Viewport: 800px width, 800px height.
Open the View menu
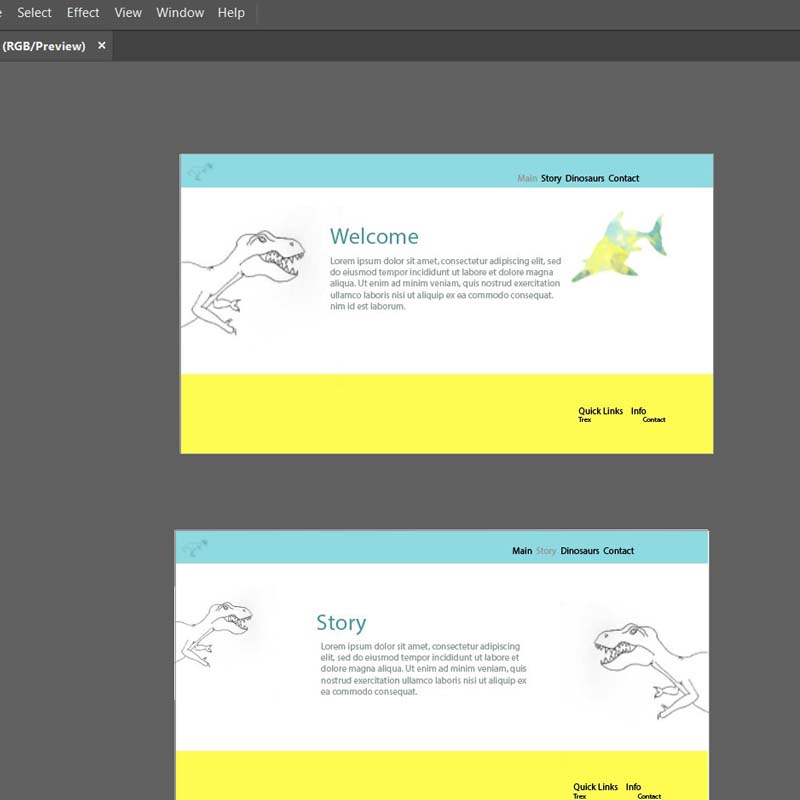(128, 13)
